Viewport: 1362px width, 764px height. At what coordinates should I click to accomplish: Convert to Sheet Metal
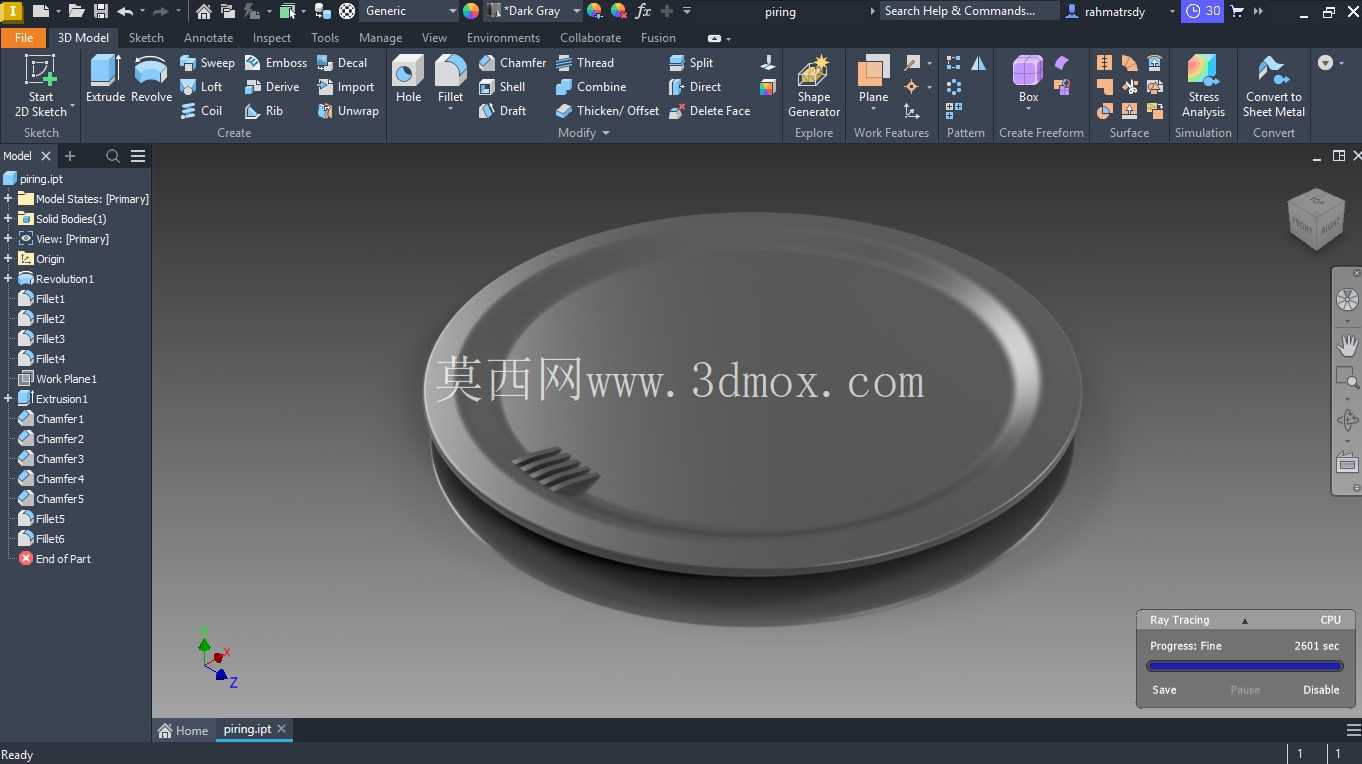click(1273, 86)
